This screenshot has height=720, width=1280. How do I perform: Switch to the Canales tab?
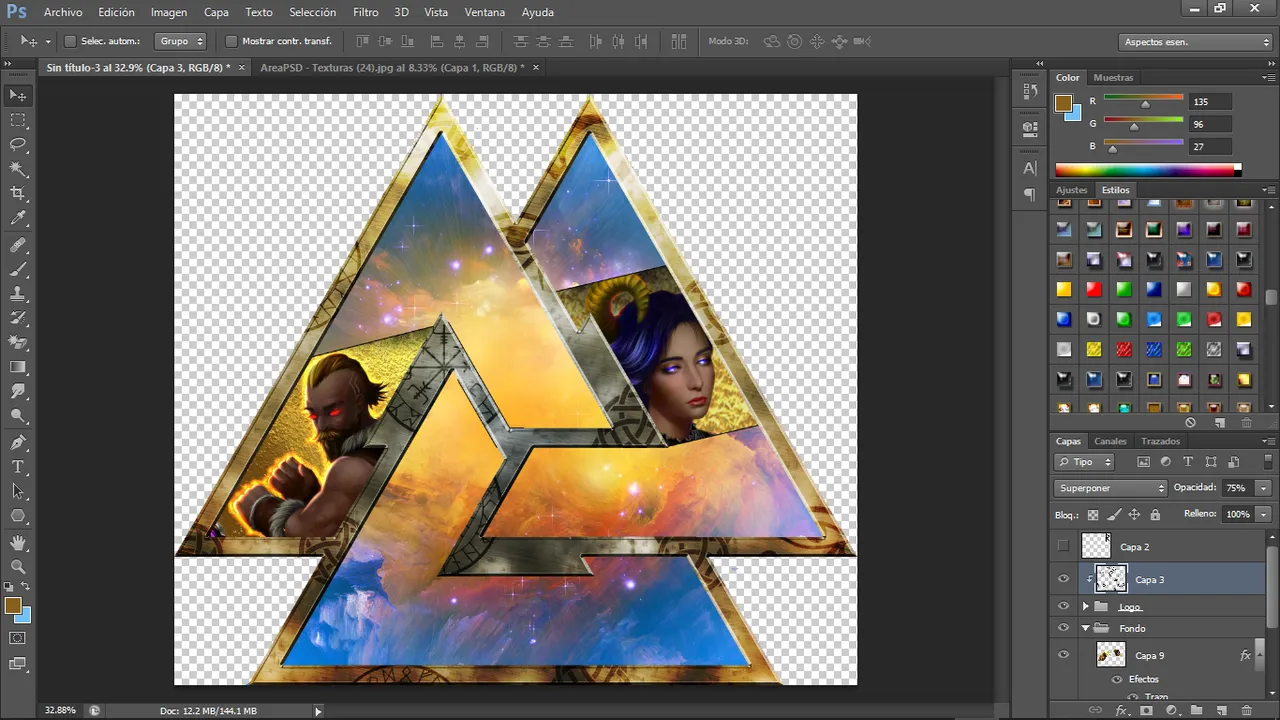point(1109,441)
